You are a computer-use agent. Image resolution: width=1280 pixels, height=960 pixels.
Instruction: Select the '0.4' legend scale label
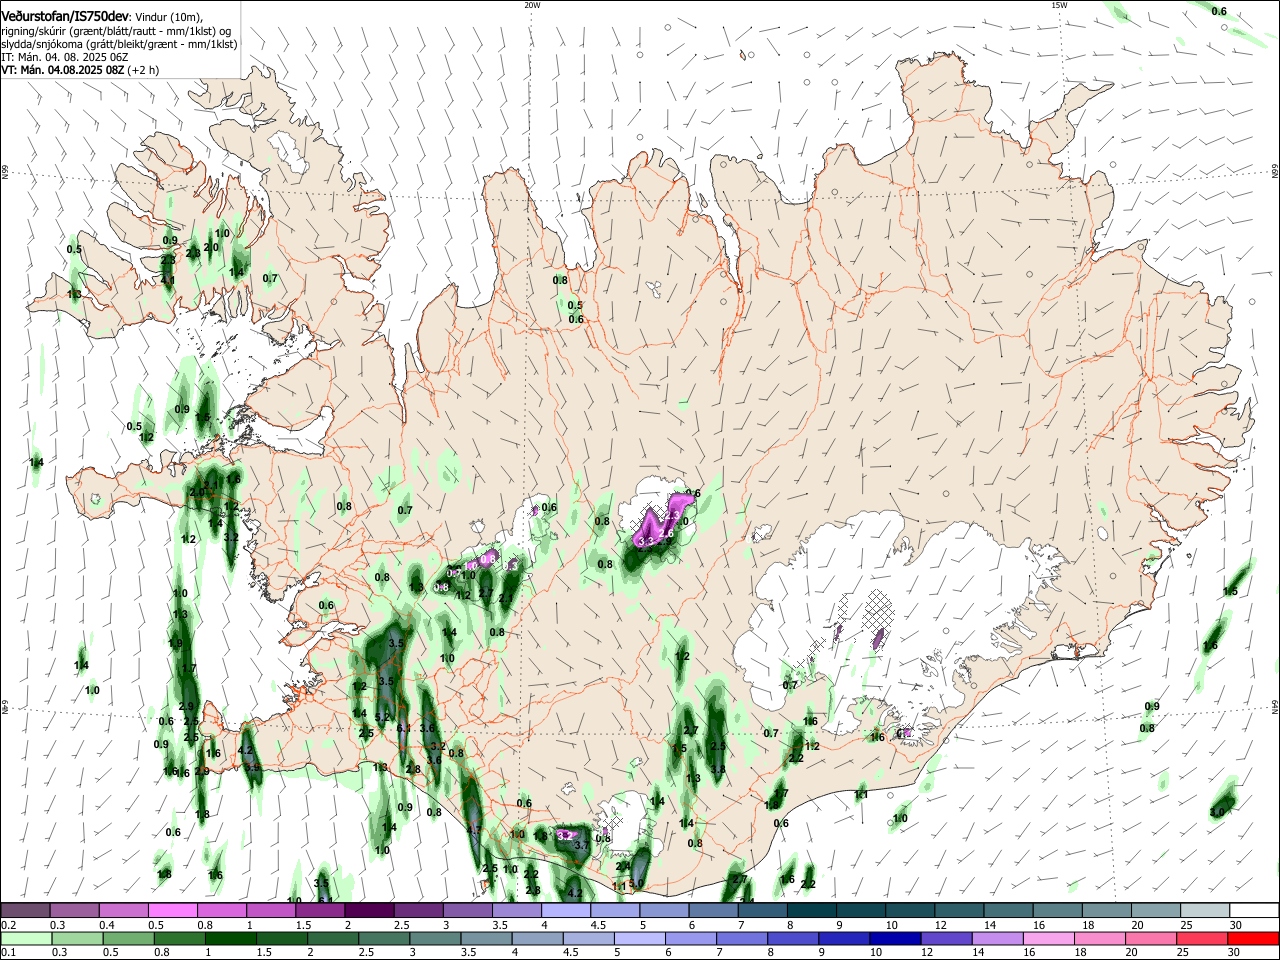point(107,925)
